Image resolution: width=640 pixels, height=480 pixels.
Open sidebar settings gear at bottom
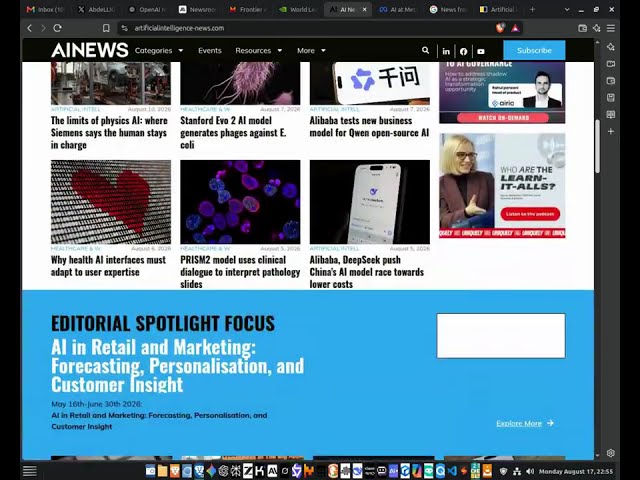click(611, 453)
